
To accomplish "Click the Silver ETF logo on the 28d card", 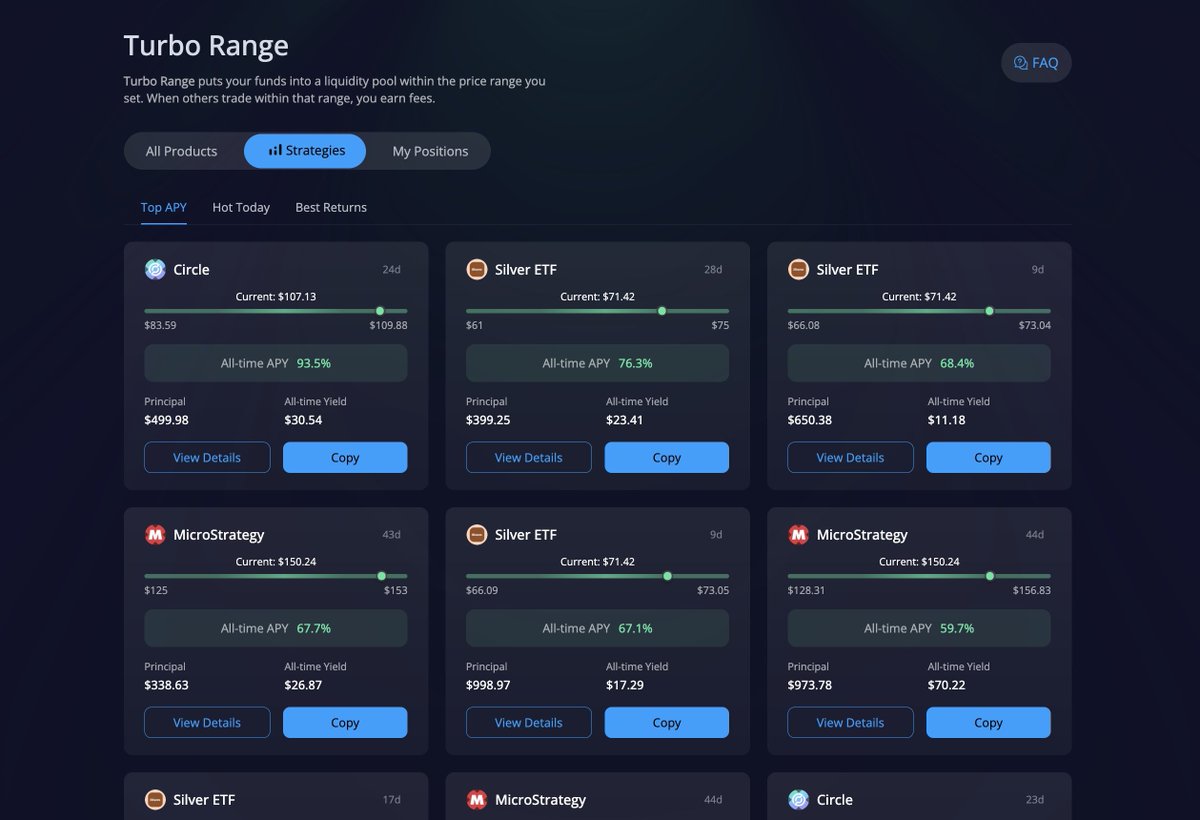I will (477, 269).
